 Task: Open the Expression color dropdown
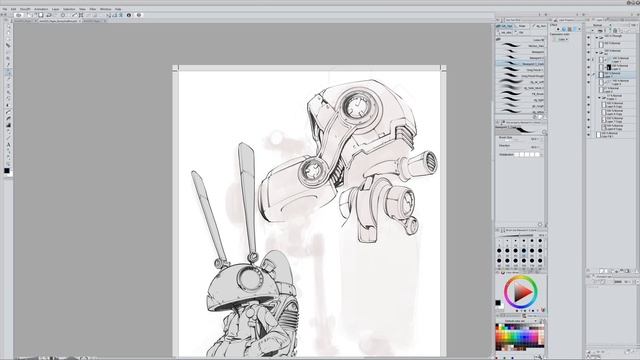[x=562, y=39]
